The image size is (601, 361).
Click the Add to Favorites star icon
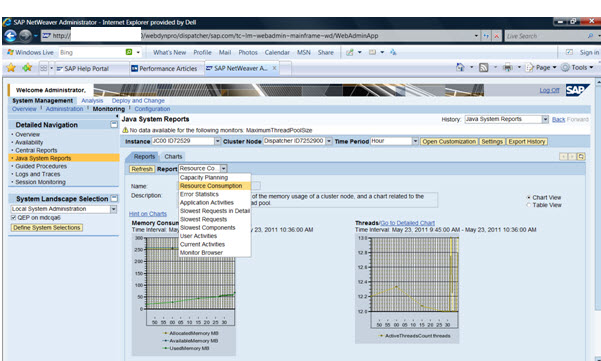(27, 68)
